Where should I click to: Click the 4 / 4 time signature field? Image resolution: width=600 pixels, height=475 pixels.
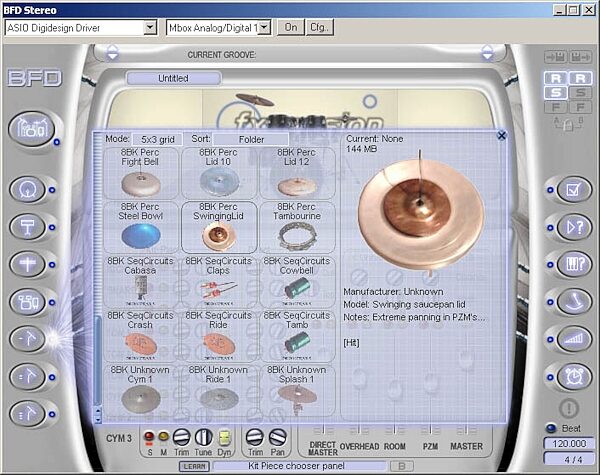(x=569, y=459)
